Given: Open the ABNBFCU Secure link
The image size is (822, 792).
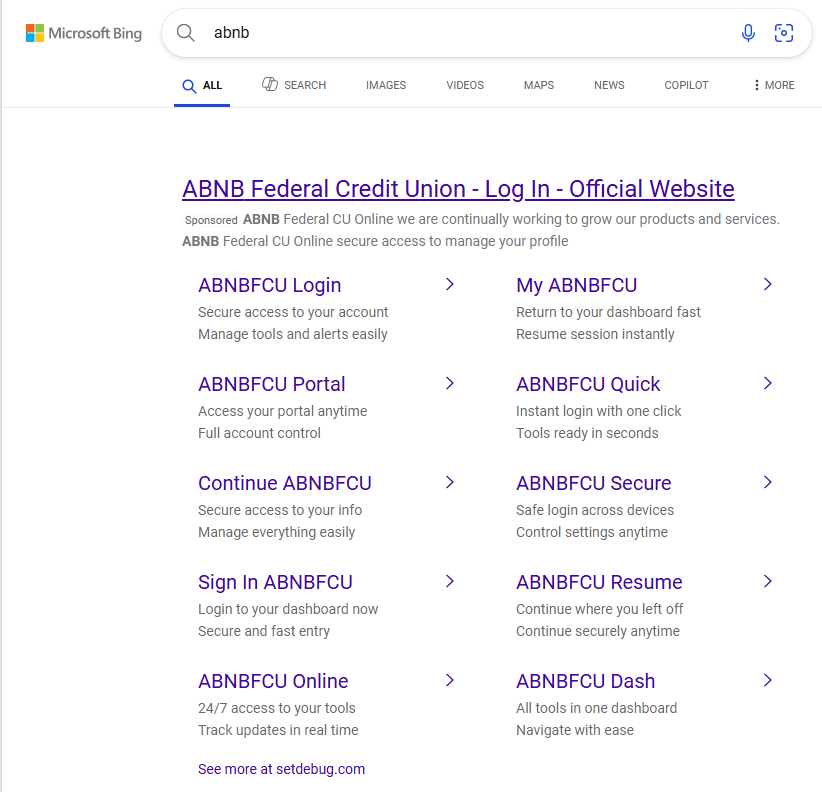Looking at the screenshot, I should point(593,483).
